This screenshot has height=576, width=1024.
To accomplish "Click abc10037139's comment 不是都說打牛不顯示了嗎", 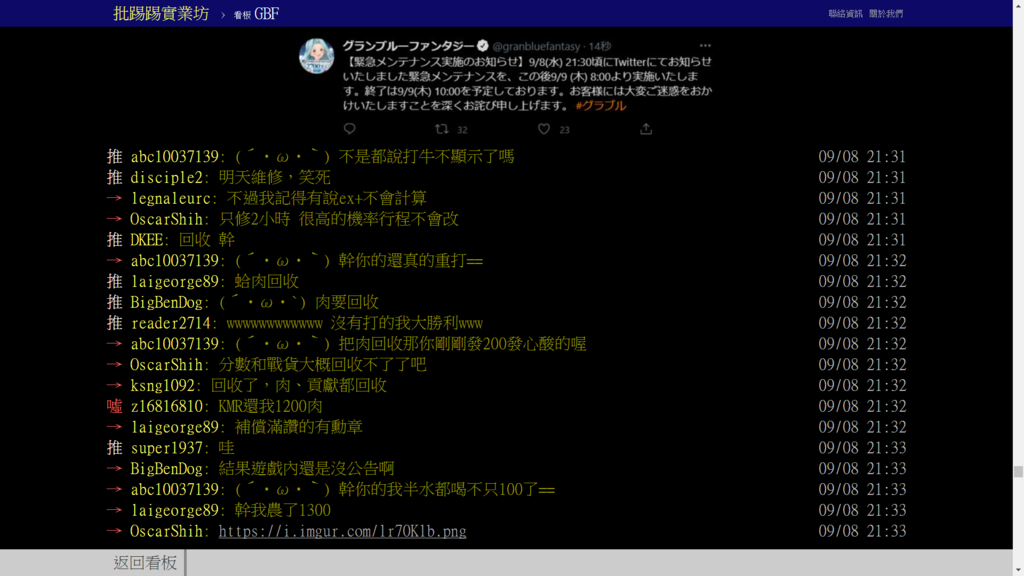I will [375, 157].
